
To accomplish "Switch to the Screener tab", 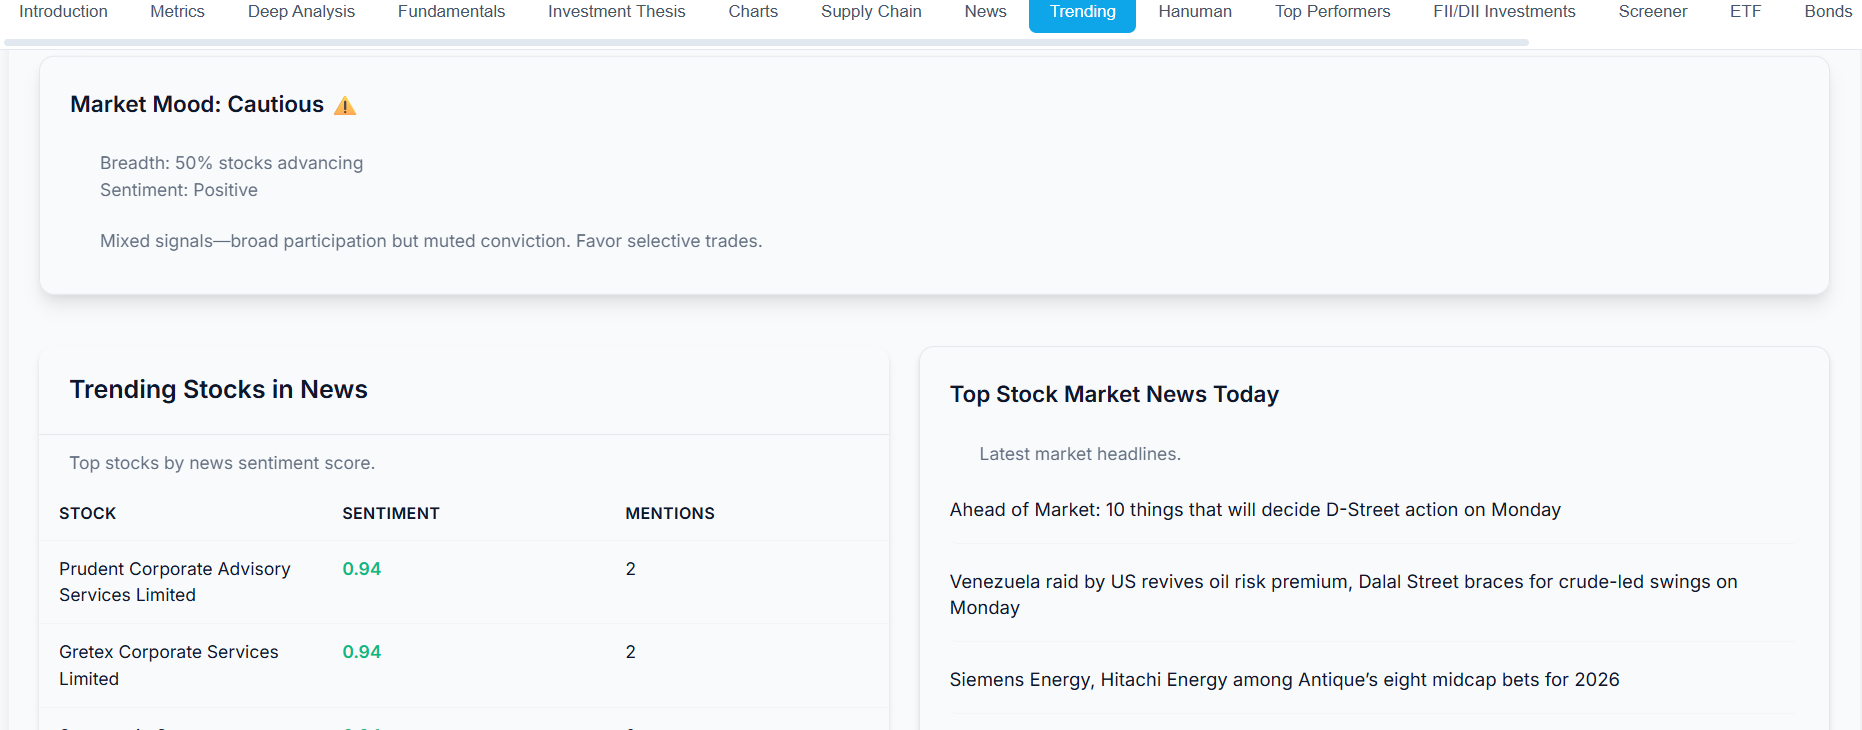I will point(1652,12).
